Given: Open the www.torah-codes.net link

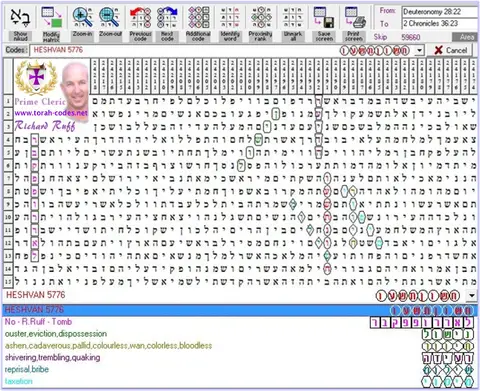Looking at the screenshot, I should click(x=51, y=113).
